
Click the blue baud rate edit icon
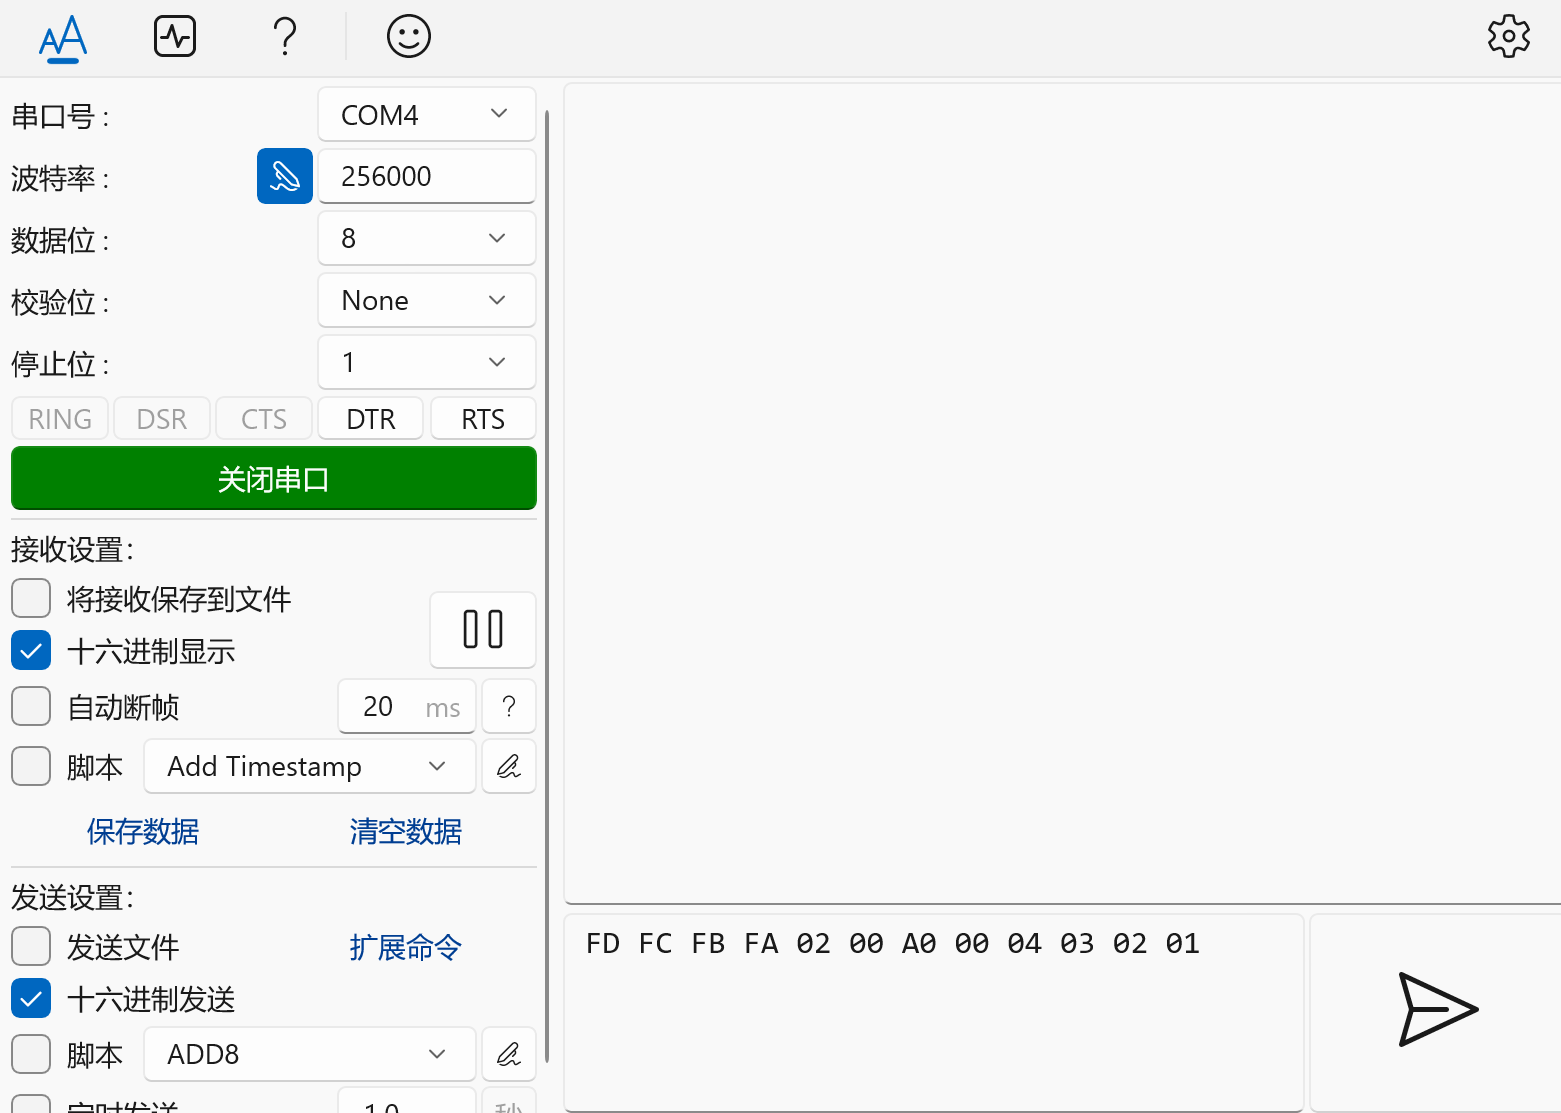pyautogui.click(x=285, y=176)
